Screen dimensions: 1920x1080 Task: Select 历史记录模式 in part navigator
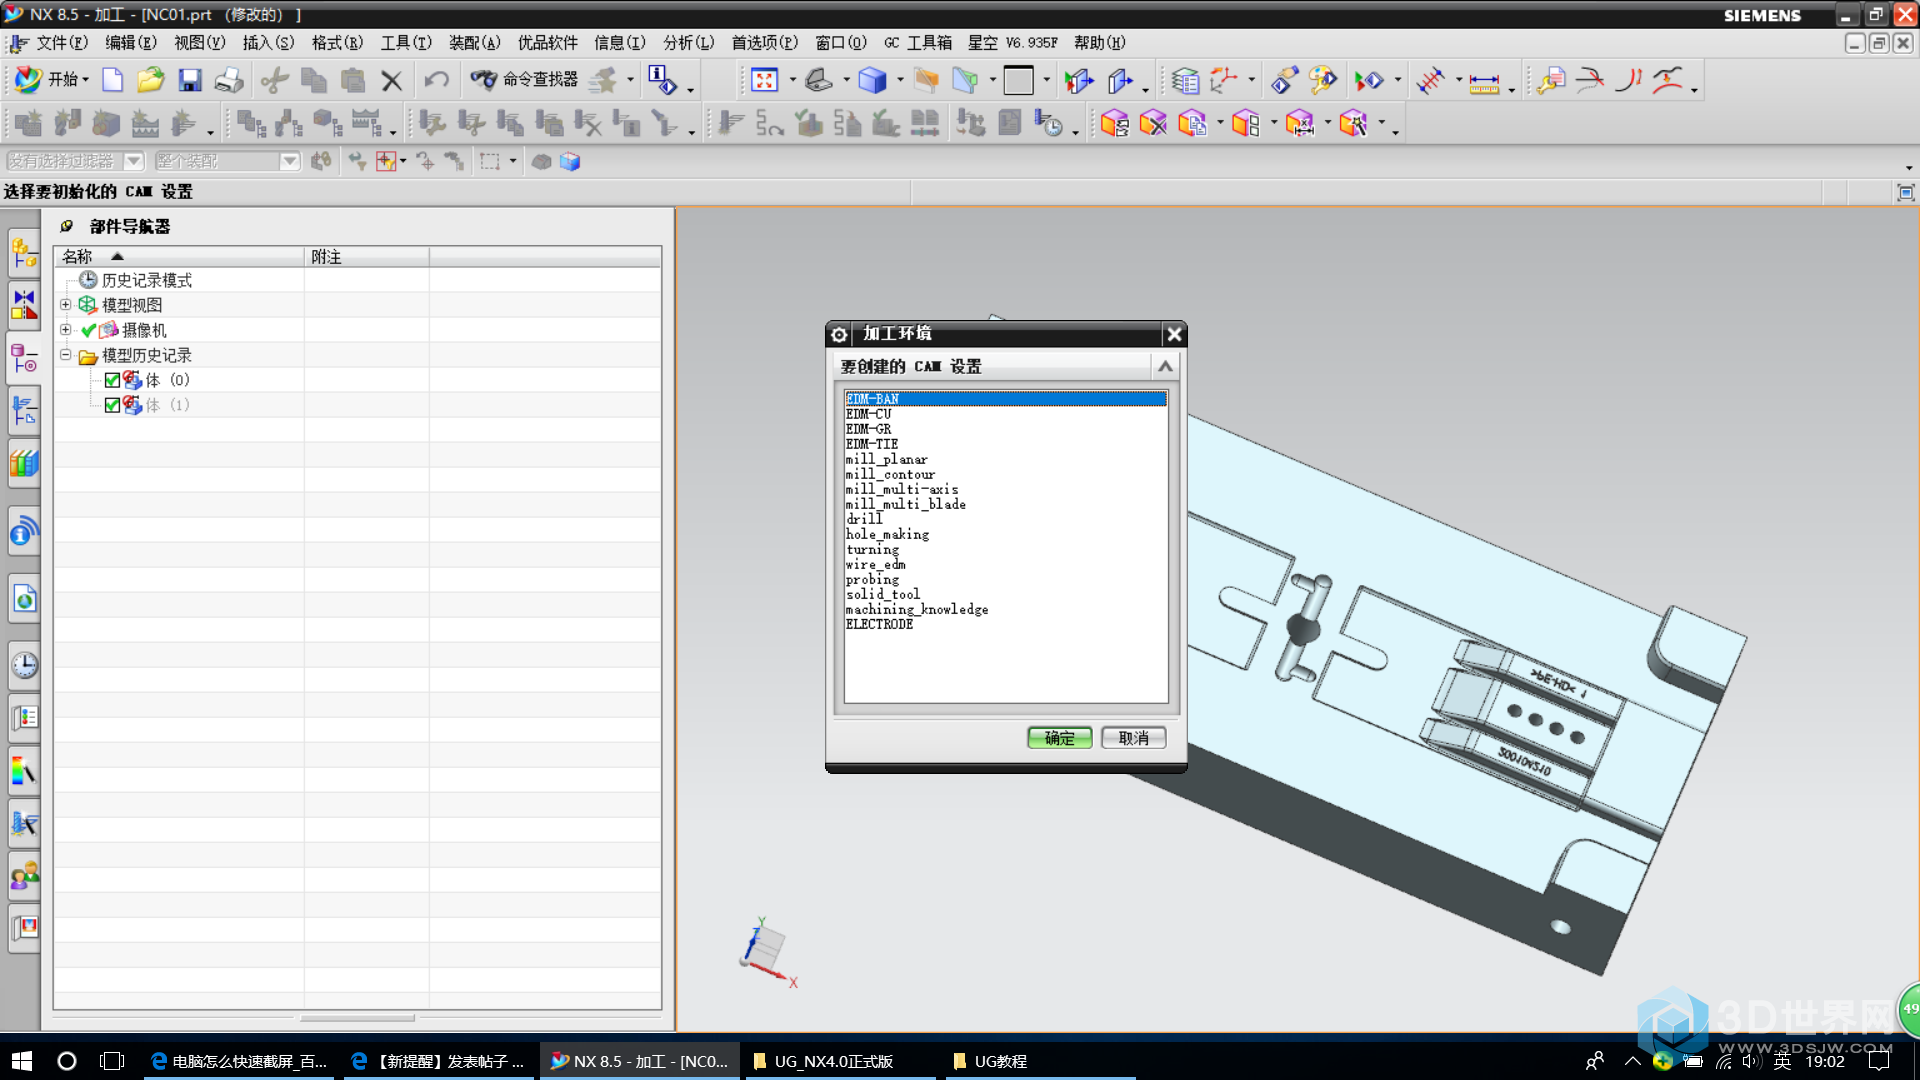tap(146, 280)
